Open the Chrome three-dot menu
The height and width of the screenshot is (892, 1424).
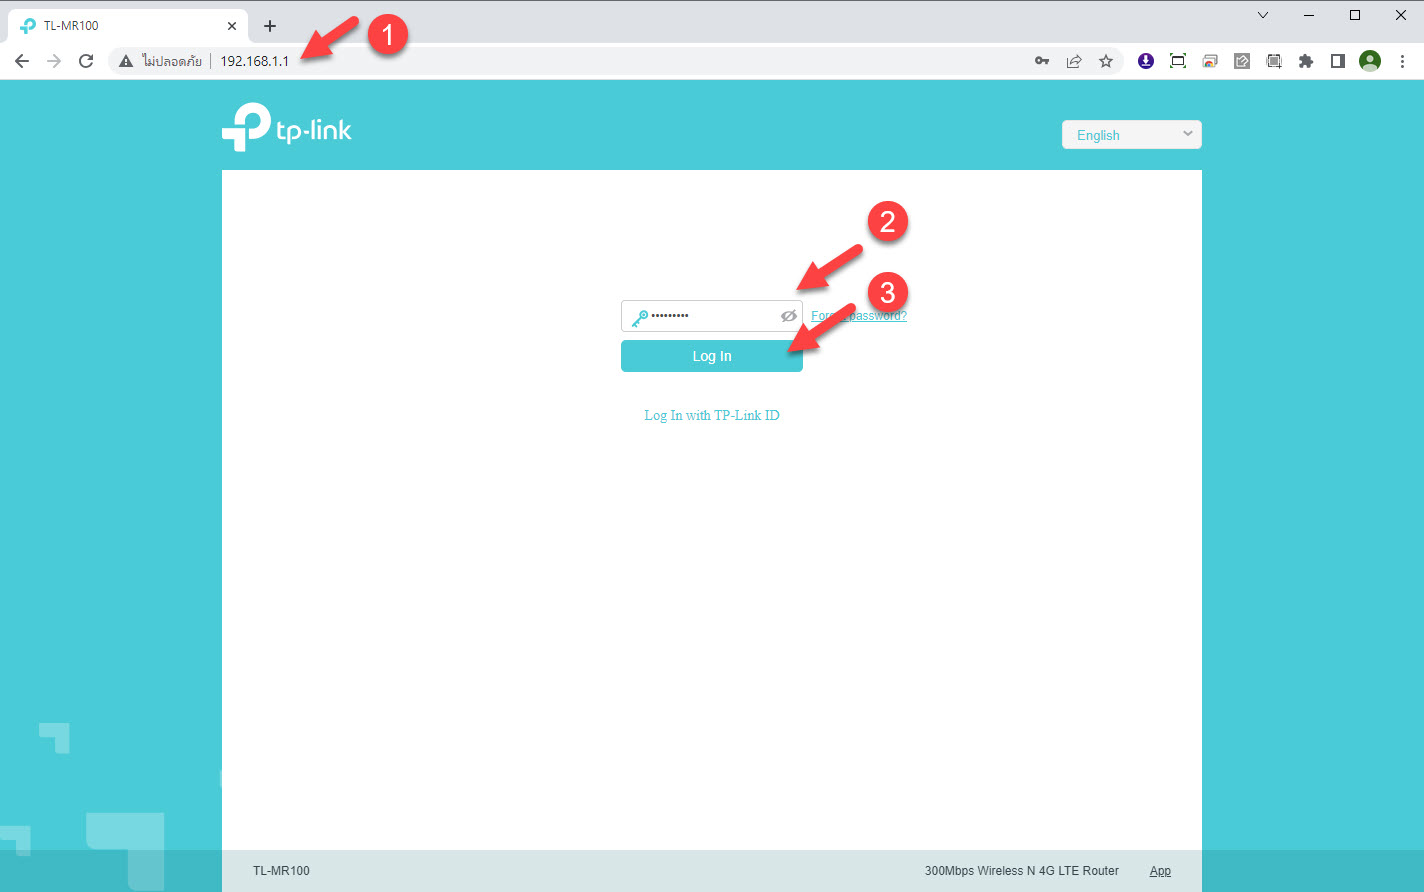point(1402,61)
